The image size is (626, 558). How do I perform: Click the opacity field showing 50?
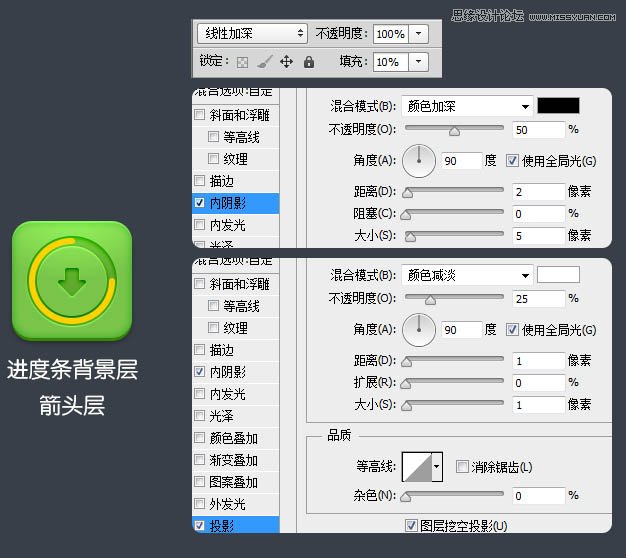pyautogui.click(x=538, y=130)
